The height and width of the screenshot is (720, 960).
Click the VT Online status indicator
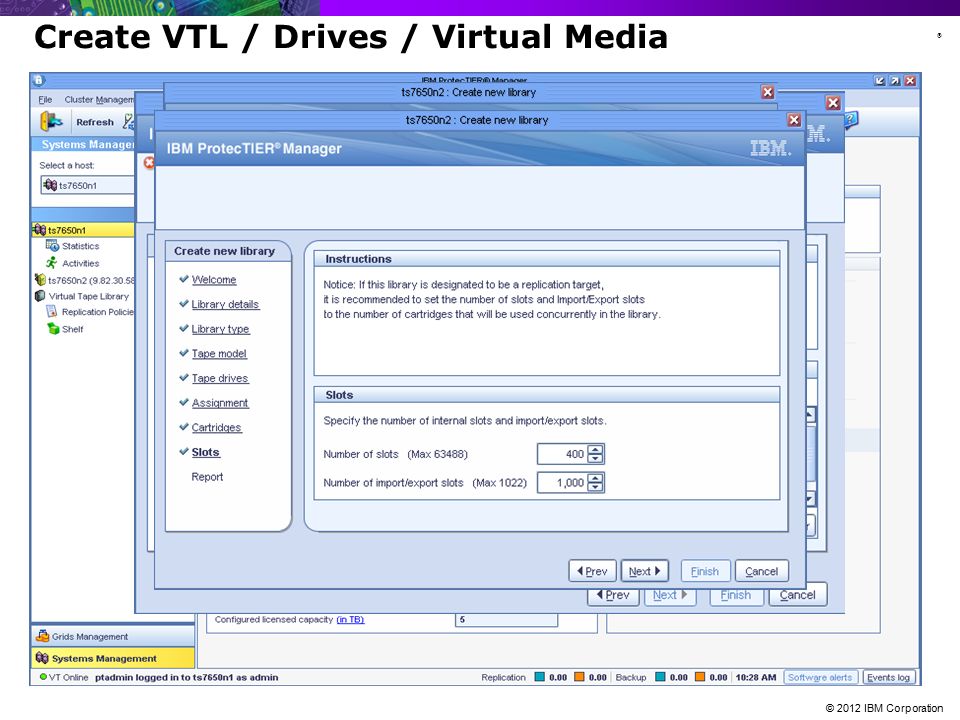(64, 677)
